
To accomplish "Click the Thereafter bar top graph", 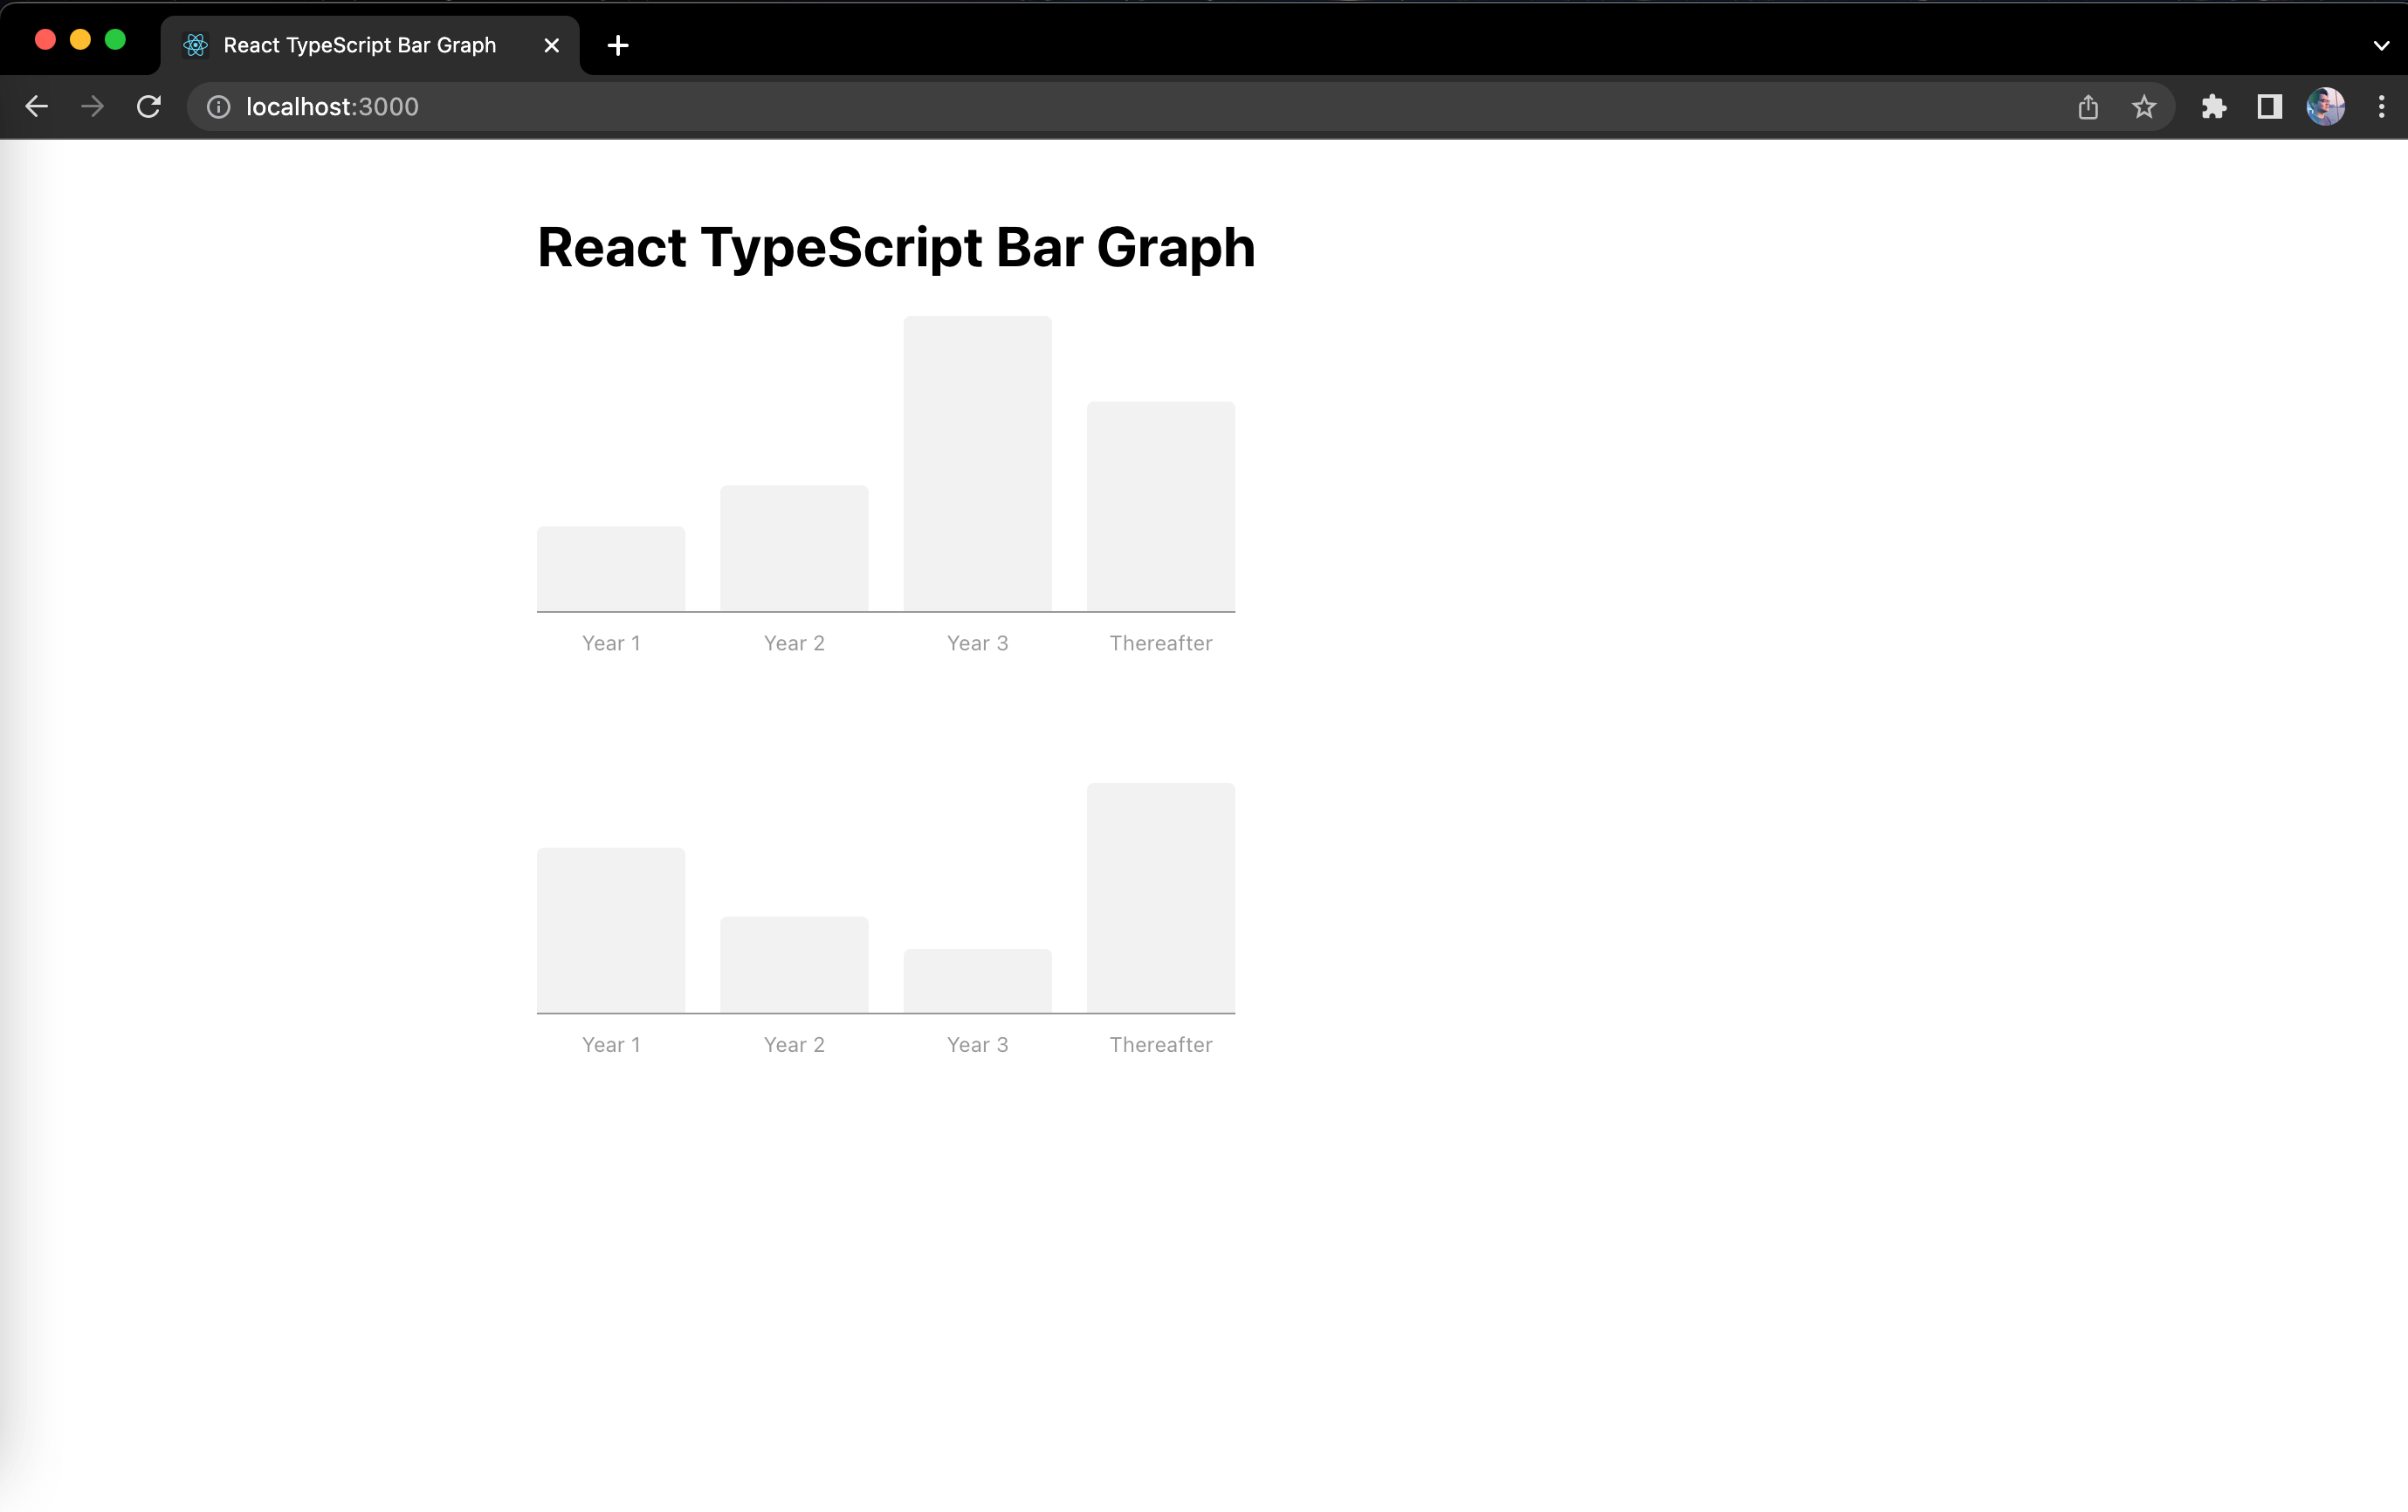I will point(1159,505).
